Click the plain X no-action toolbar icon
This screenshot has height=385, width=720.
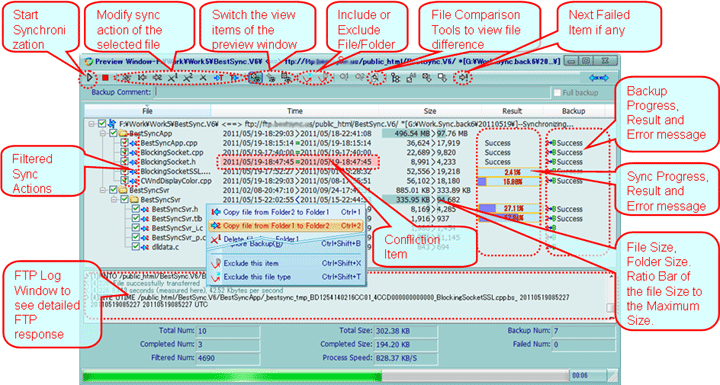coord(203,78)
